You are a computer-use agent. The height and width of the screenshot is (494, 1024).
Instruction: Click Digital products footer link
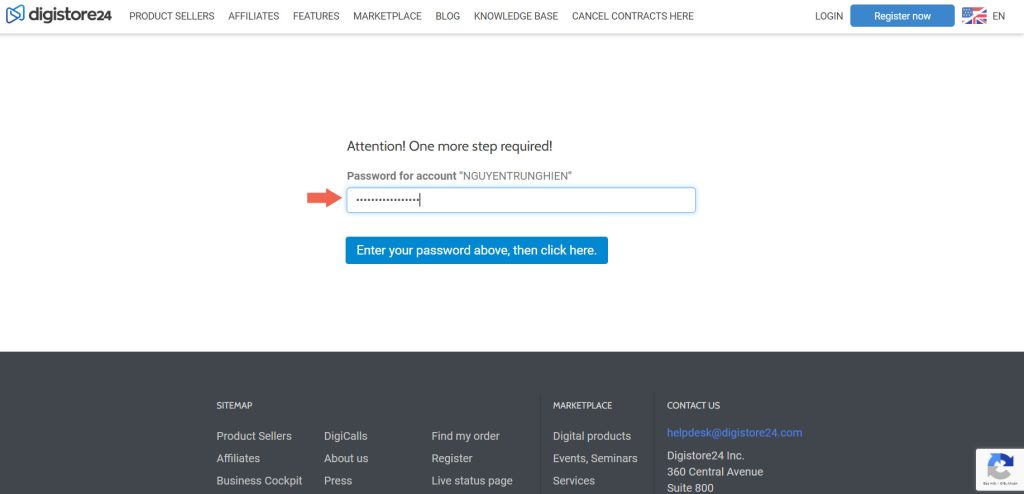(x=591, y=436)
